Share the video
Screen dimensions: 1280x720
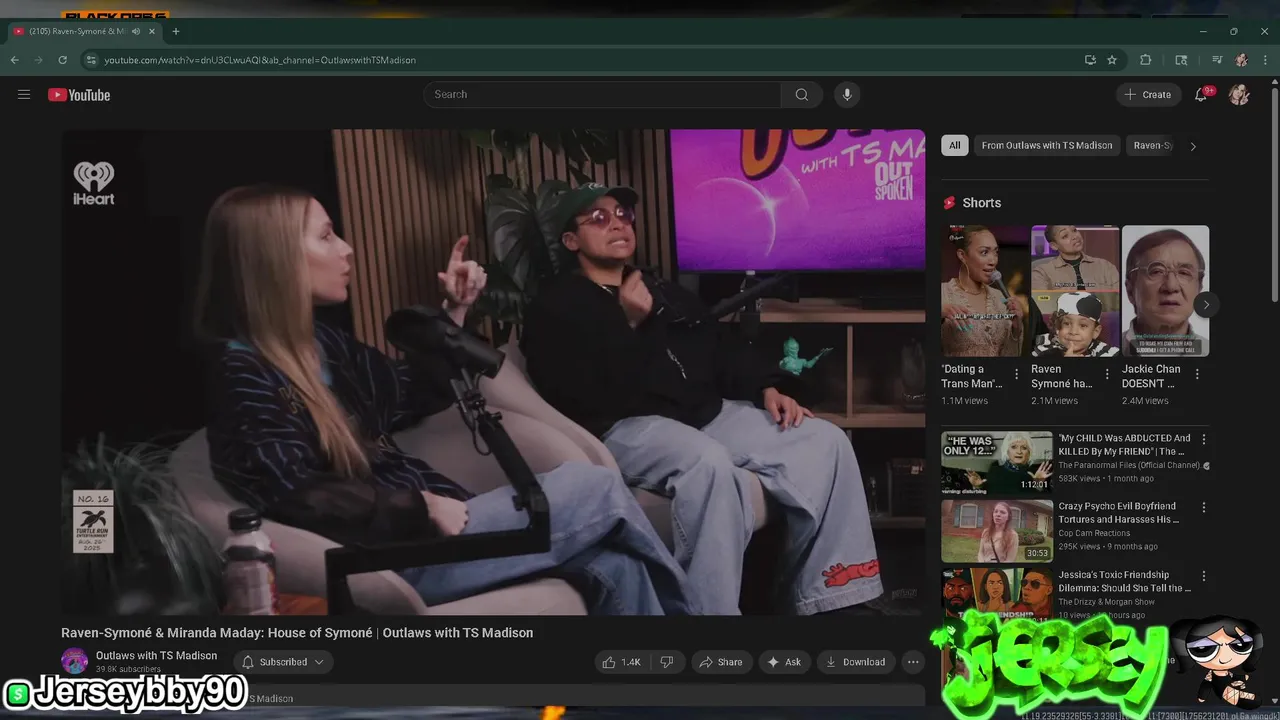(721, 662)
